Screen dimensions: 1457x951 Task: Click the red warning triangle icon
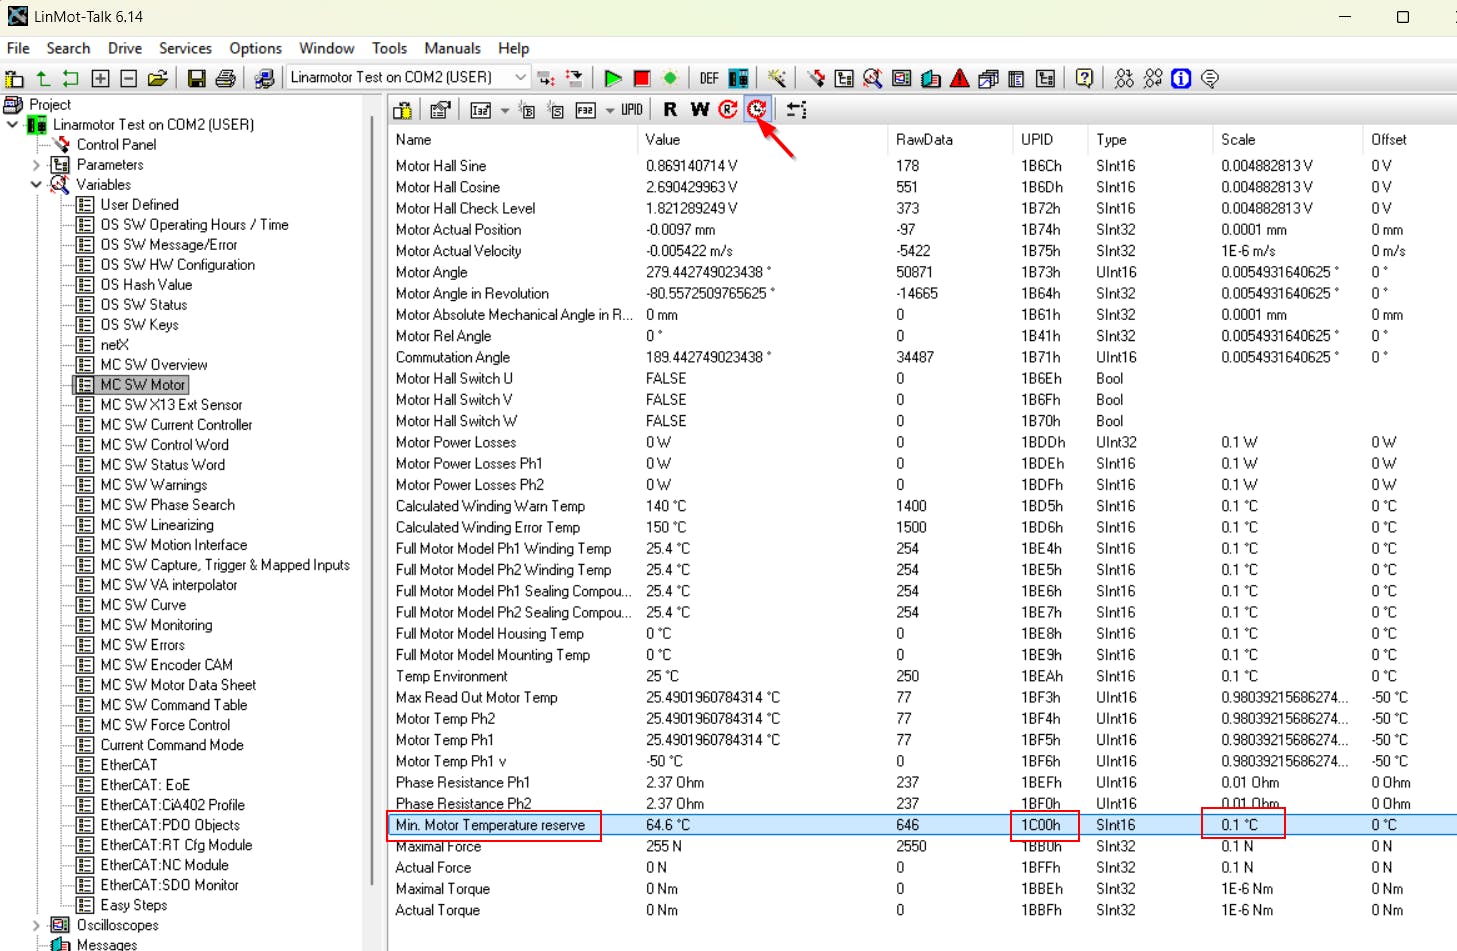click(x=959, y=78)
